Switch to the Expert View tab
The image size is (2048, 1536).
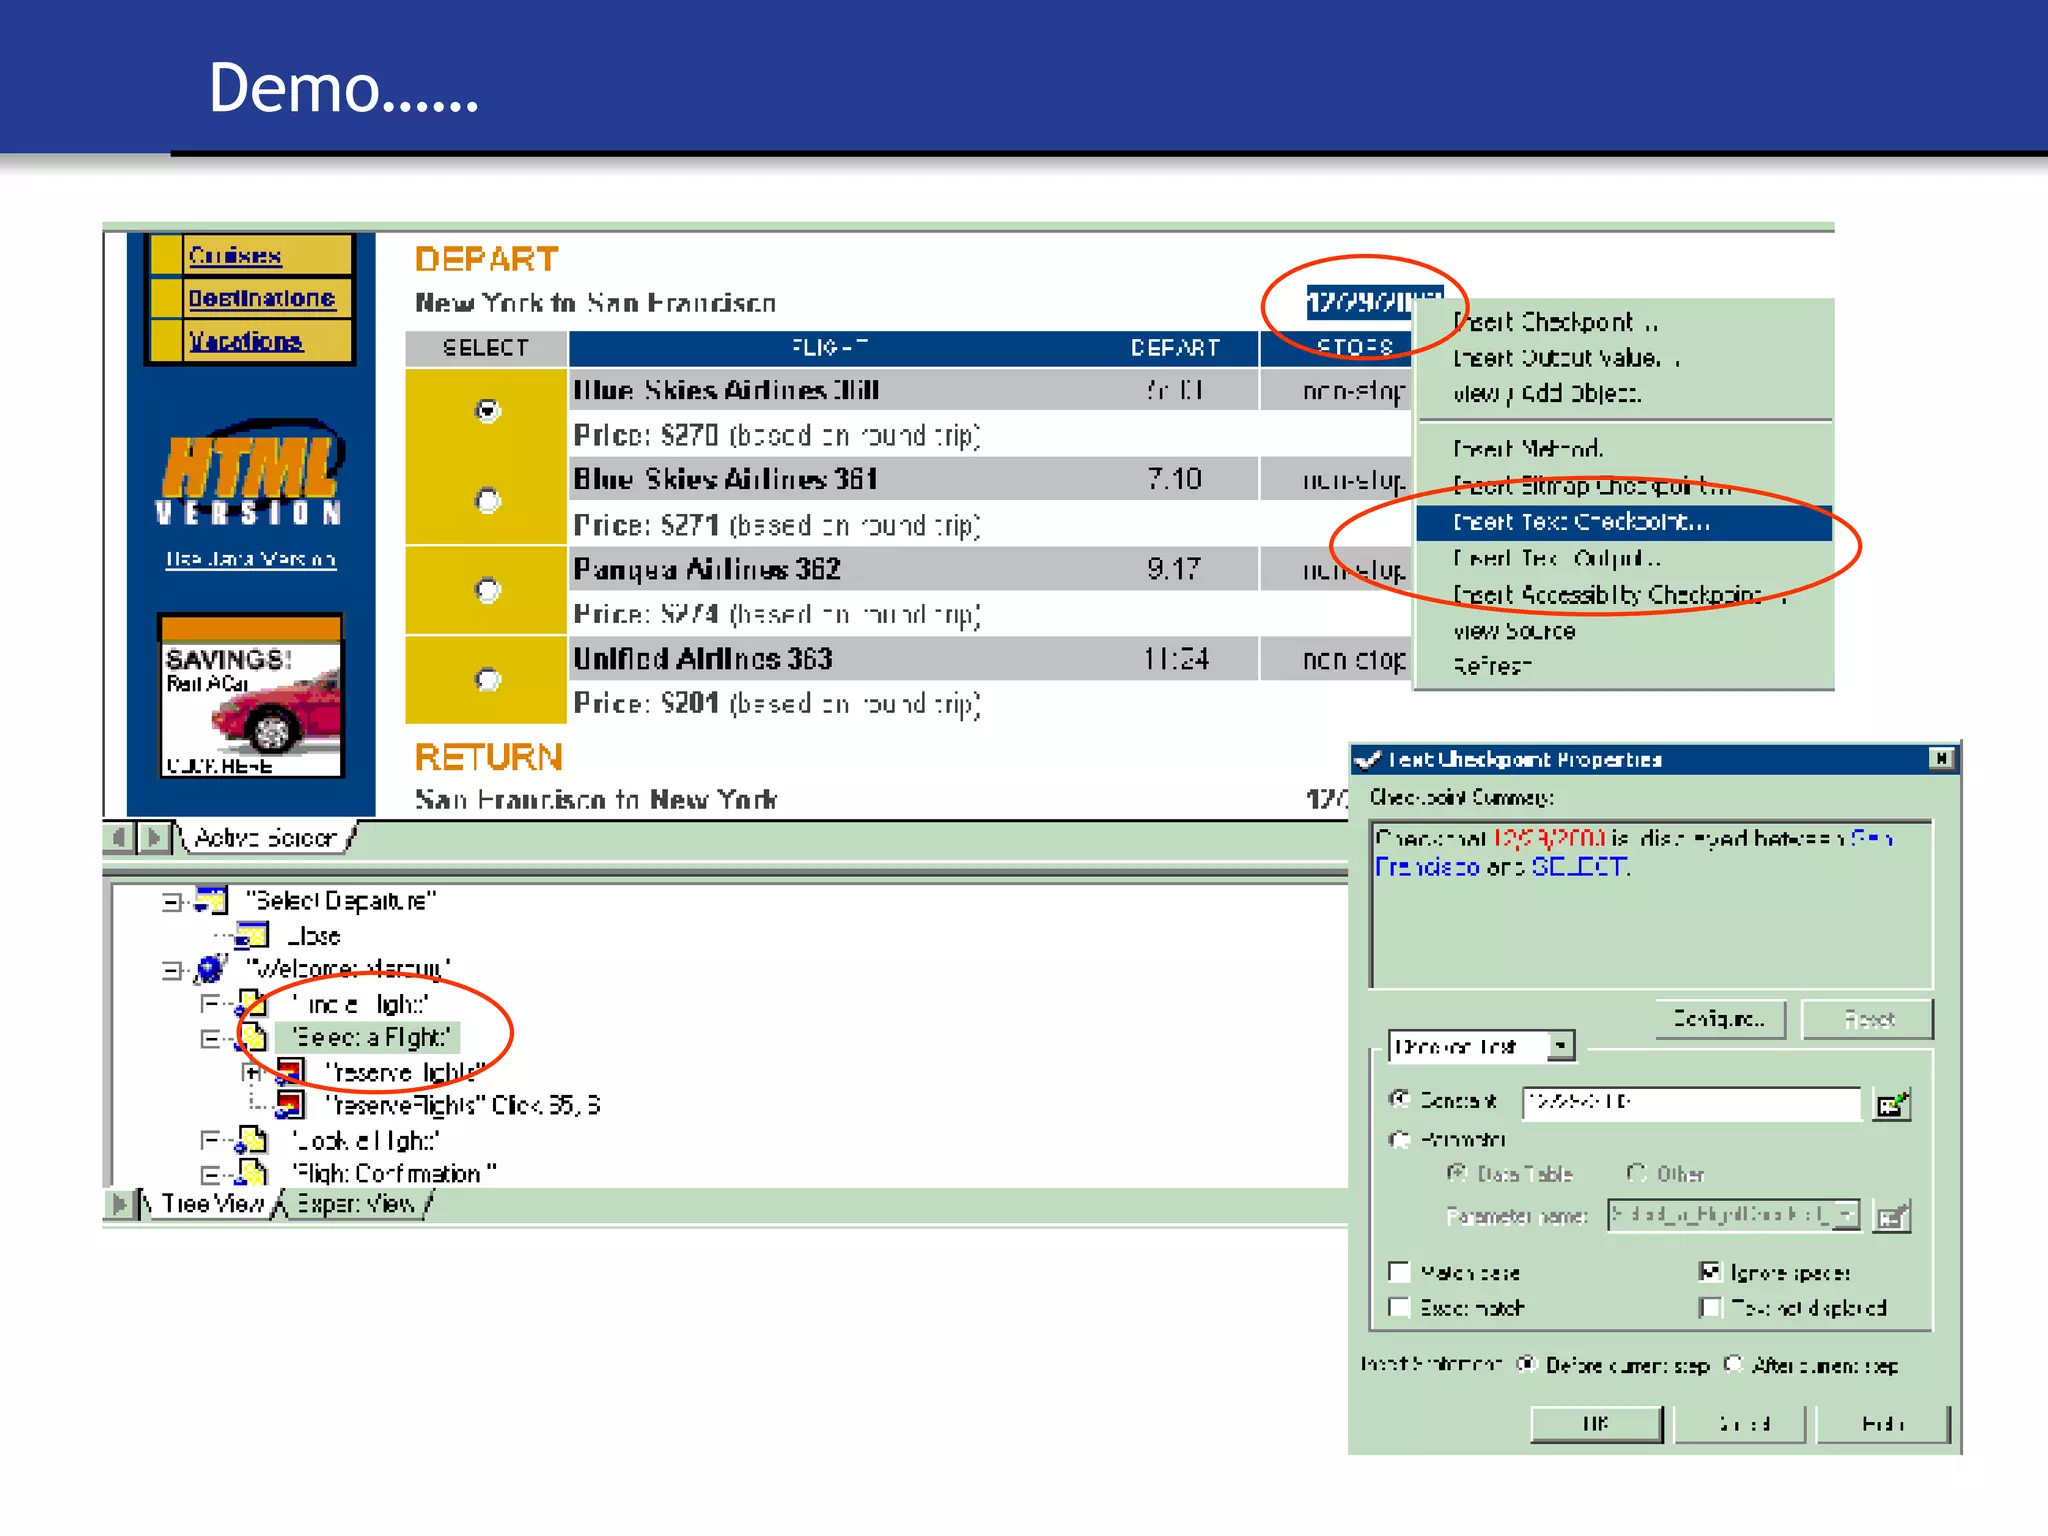355,1204
